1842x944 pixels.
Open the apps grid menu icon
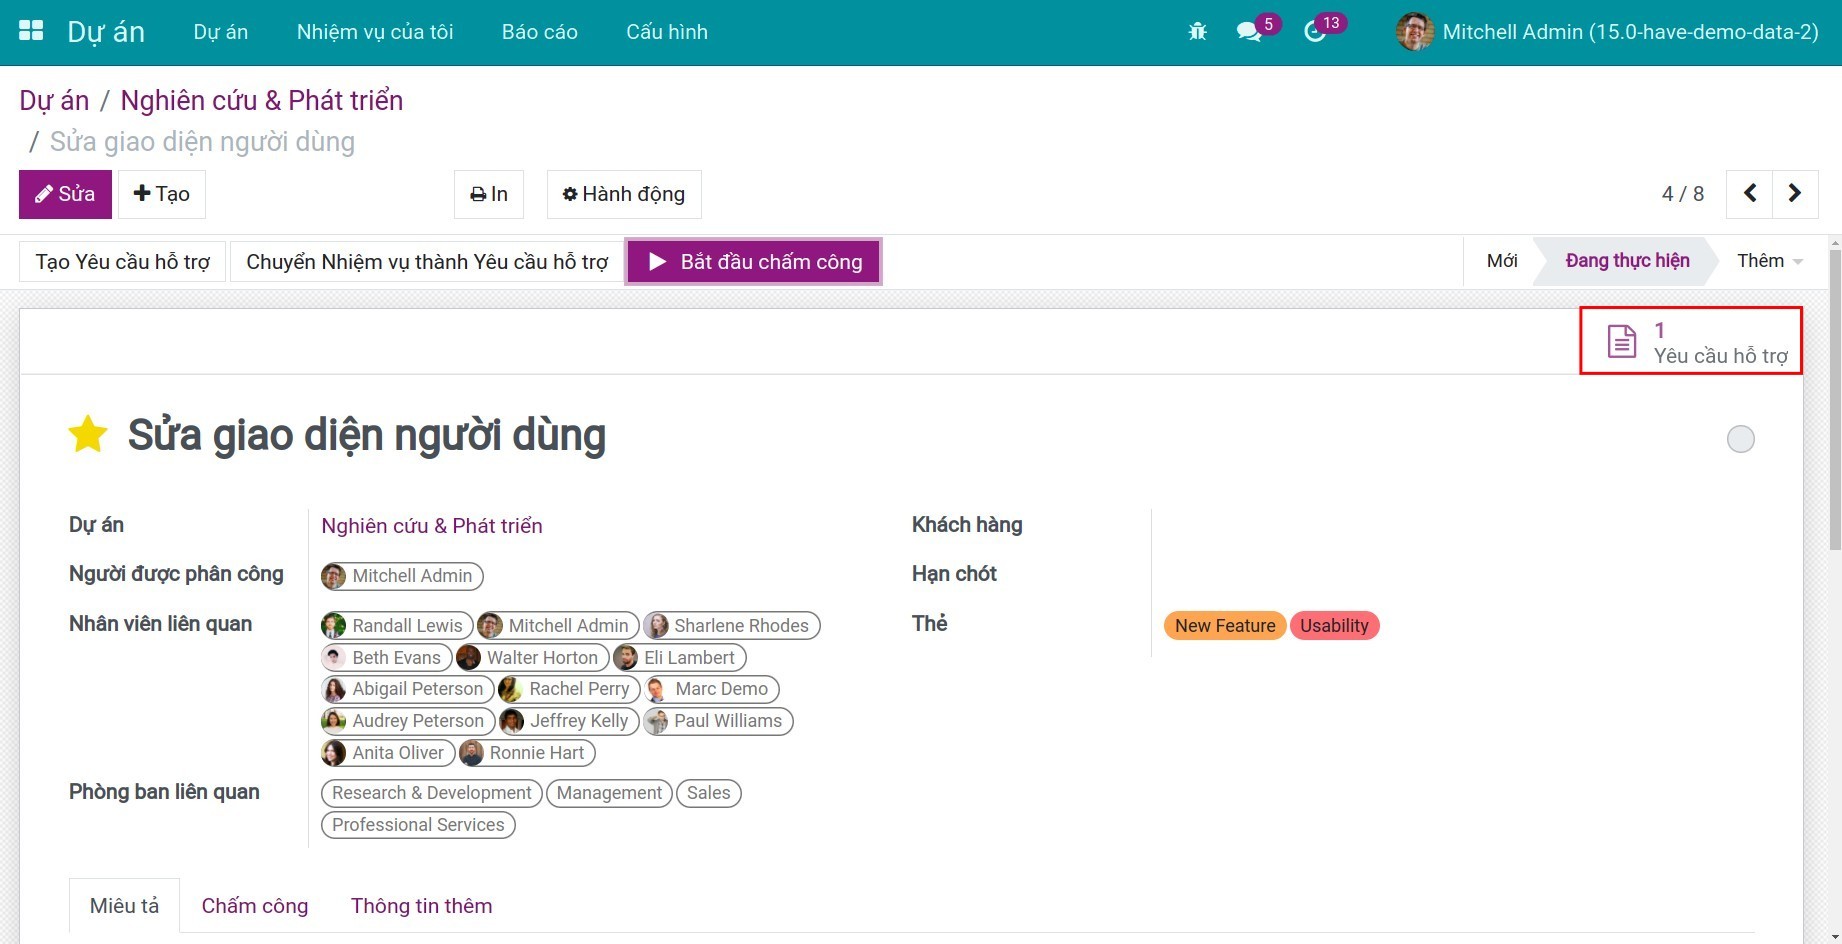[31, 31]
